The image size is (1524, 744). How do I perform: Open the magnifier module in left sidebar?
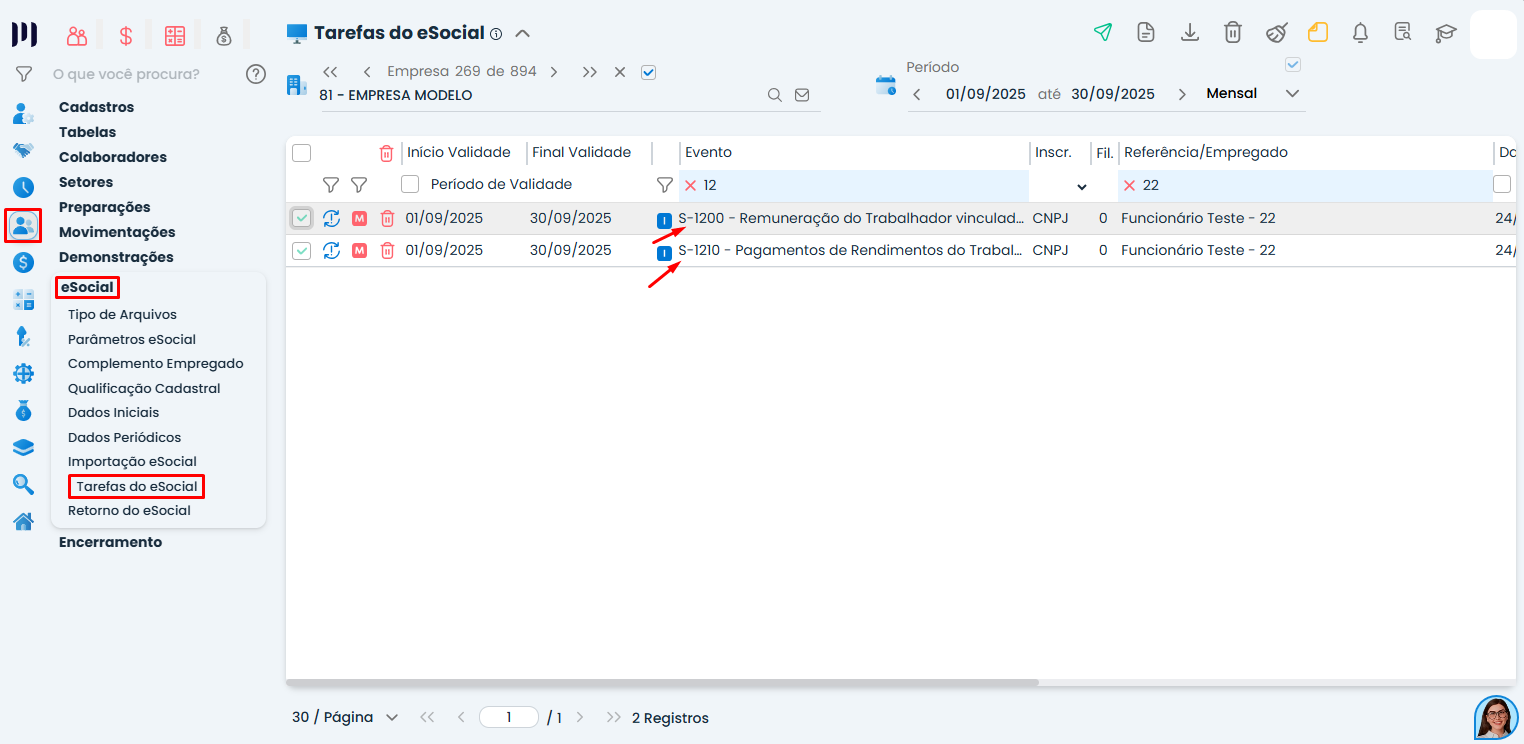click(x=23, y=484)
